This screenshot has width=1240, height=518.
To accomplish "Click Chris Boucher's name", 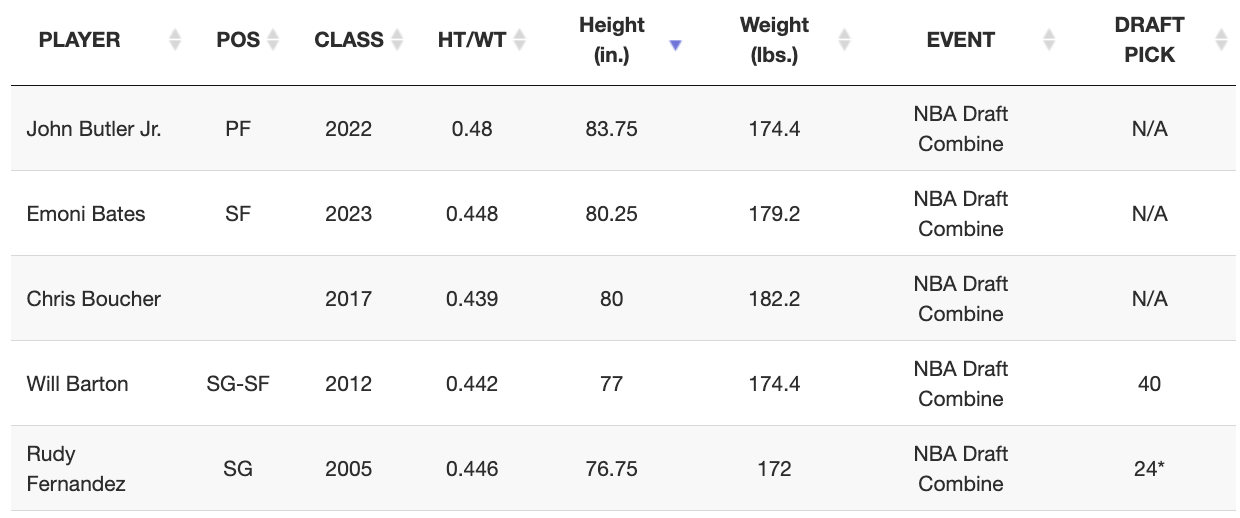I will [93, 299].
